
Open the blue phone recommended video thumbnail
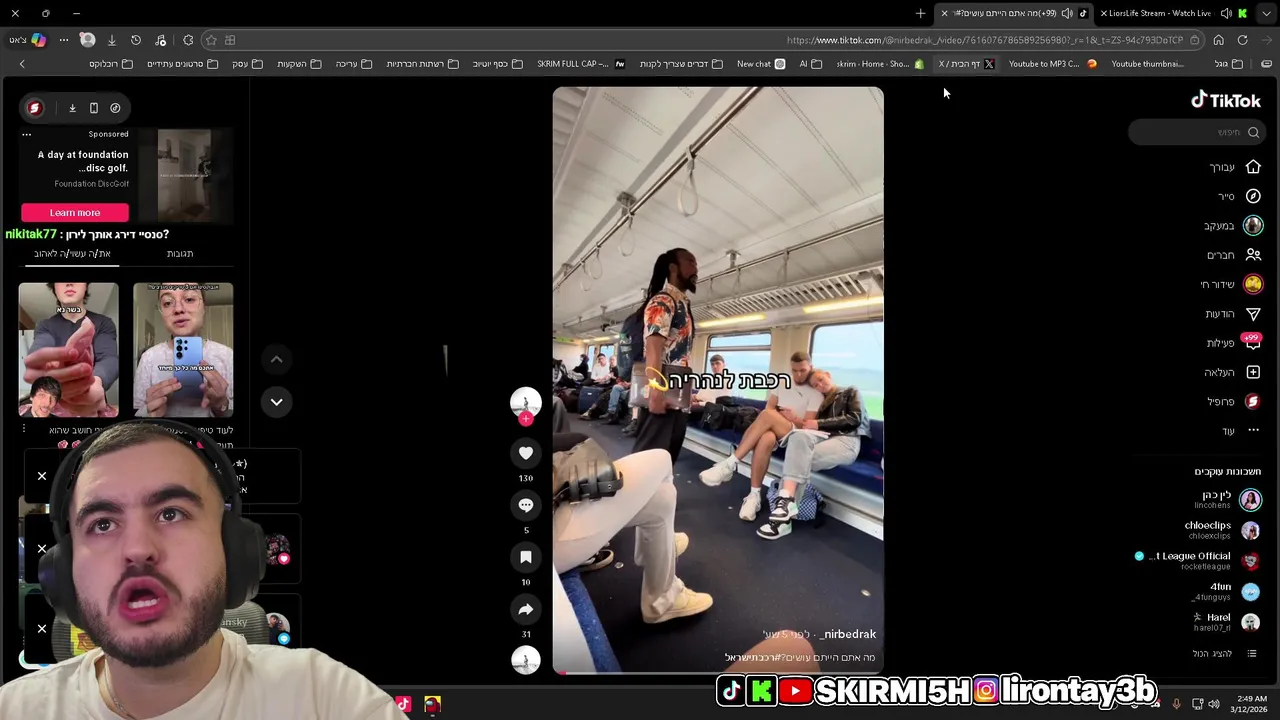(x=183, y=350)
